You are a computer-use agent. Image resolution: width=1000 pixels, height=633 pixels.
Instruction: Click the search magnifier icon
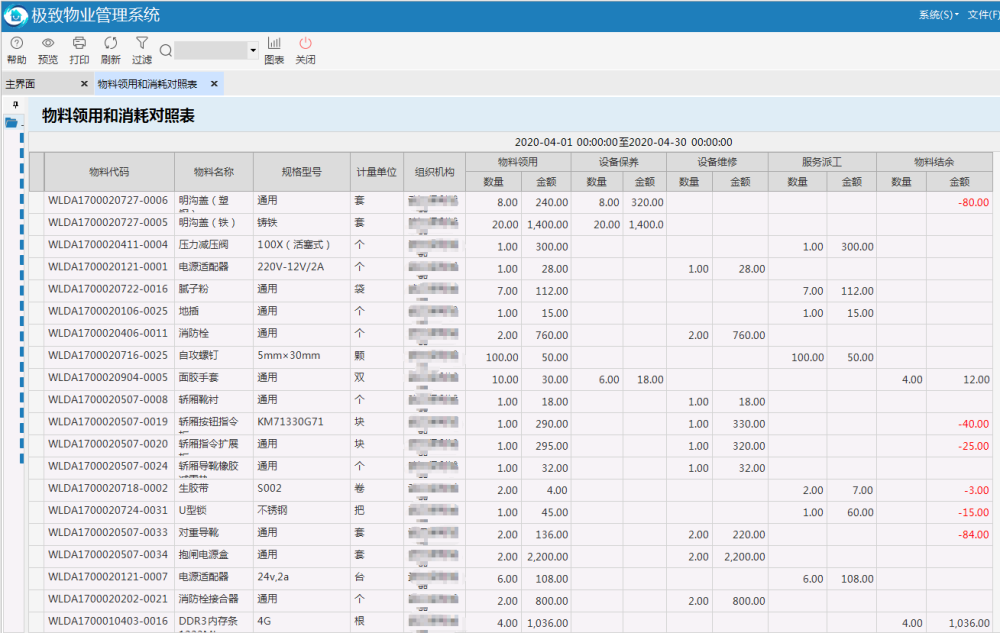coord(166,50)
